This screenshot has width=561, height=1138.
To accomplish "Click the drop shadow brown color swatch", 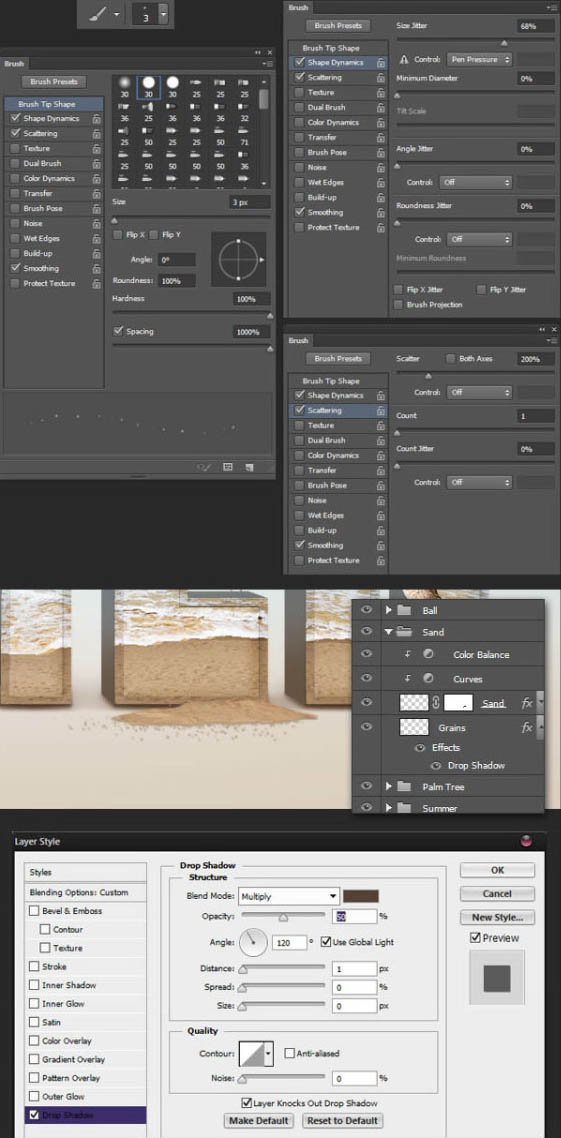I will [x=361, y=896].
